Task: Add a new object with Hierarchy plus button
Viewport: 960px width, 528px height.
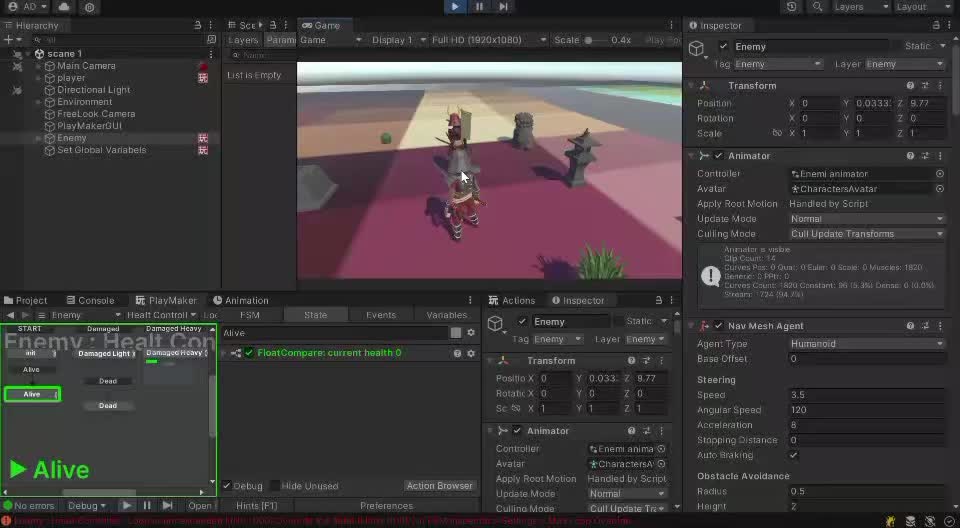Action: [x=9, y=39]
